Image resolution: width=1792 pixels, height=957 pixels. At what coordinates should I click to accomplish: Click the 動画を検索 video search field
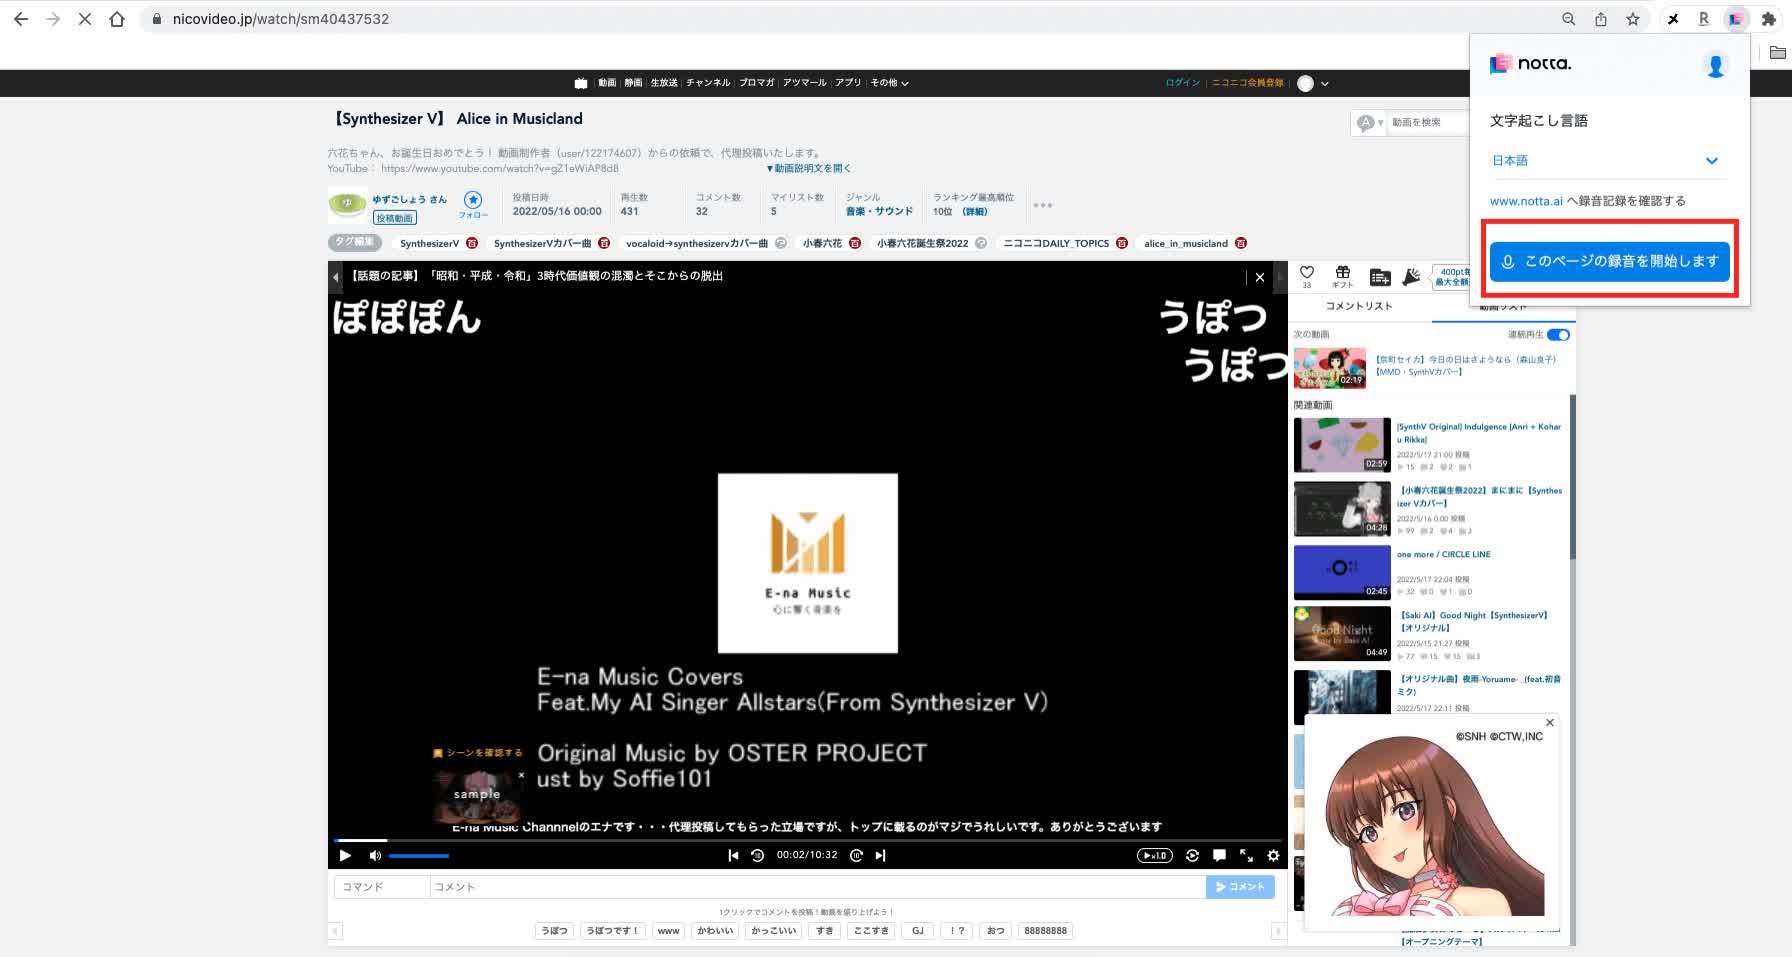coord(1428,122)
